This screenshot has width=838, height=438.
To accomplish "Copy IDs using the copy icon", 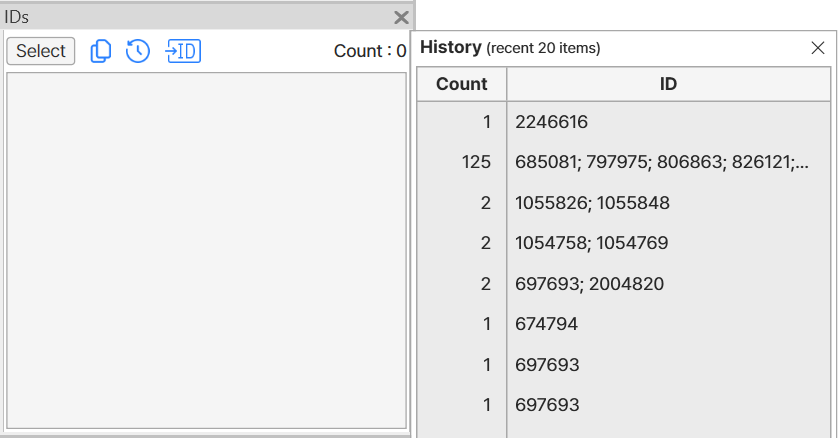I will point(101,51).
